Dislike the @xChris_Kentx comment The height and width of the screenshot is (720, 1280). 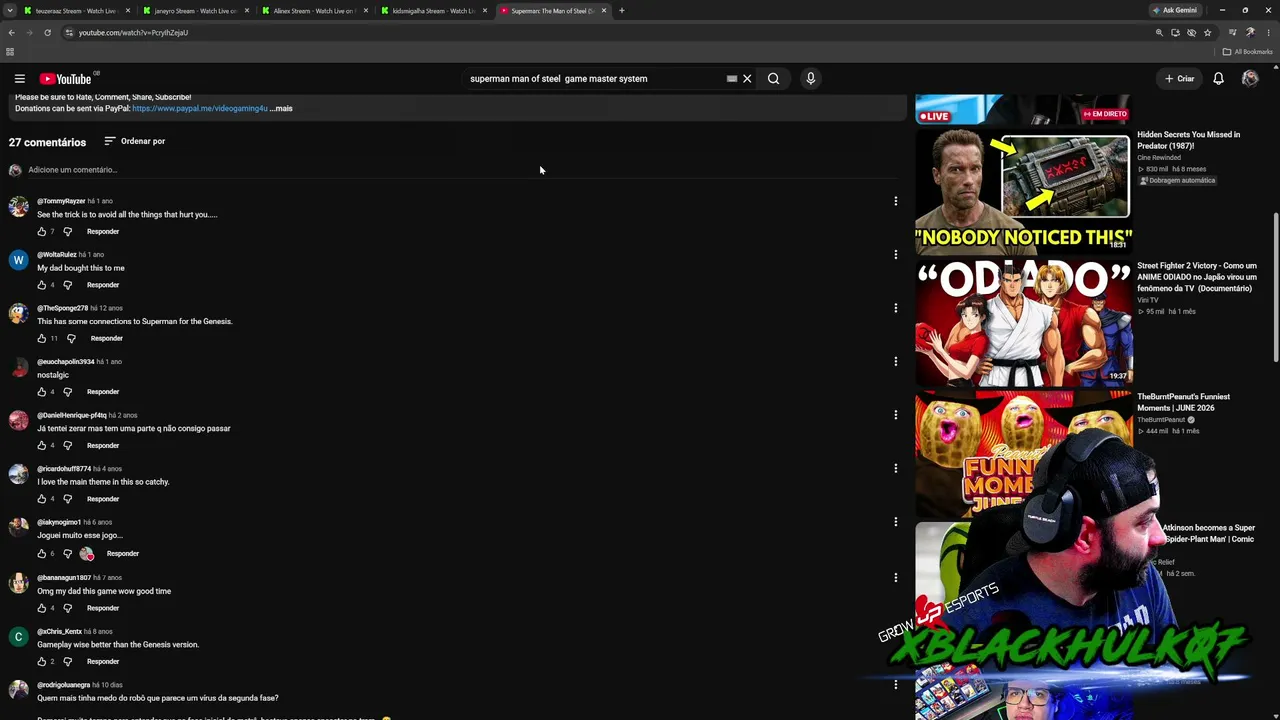point(68,662)
